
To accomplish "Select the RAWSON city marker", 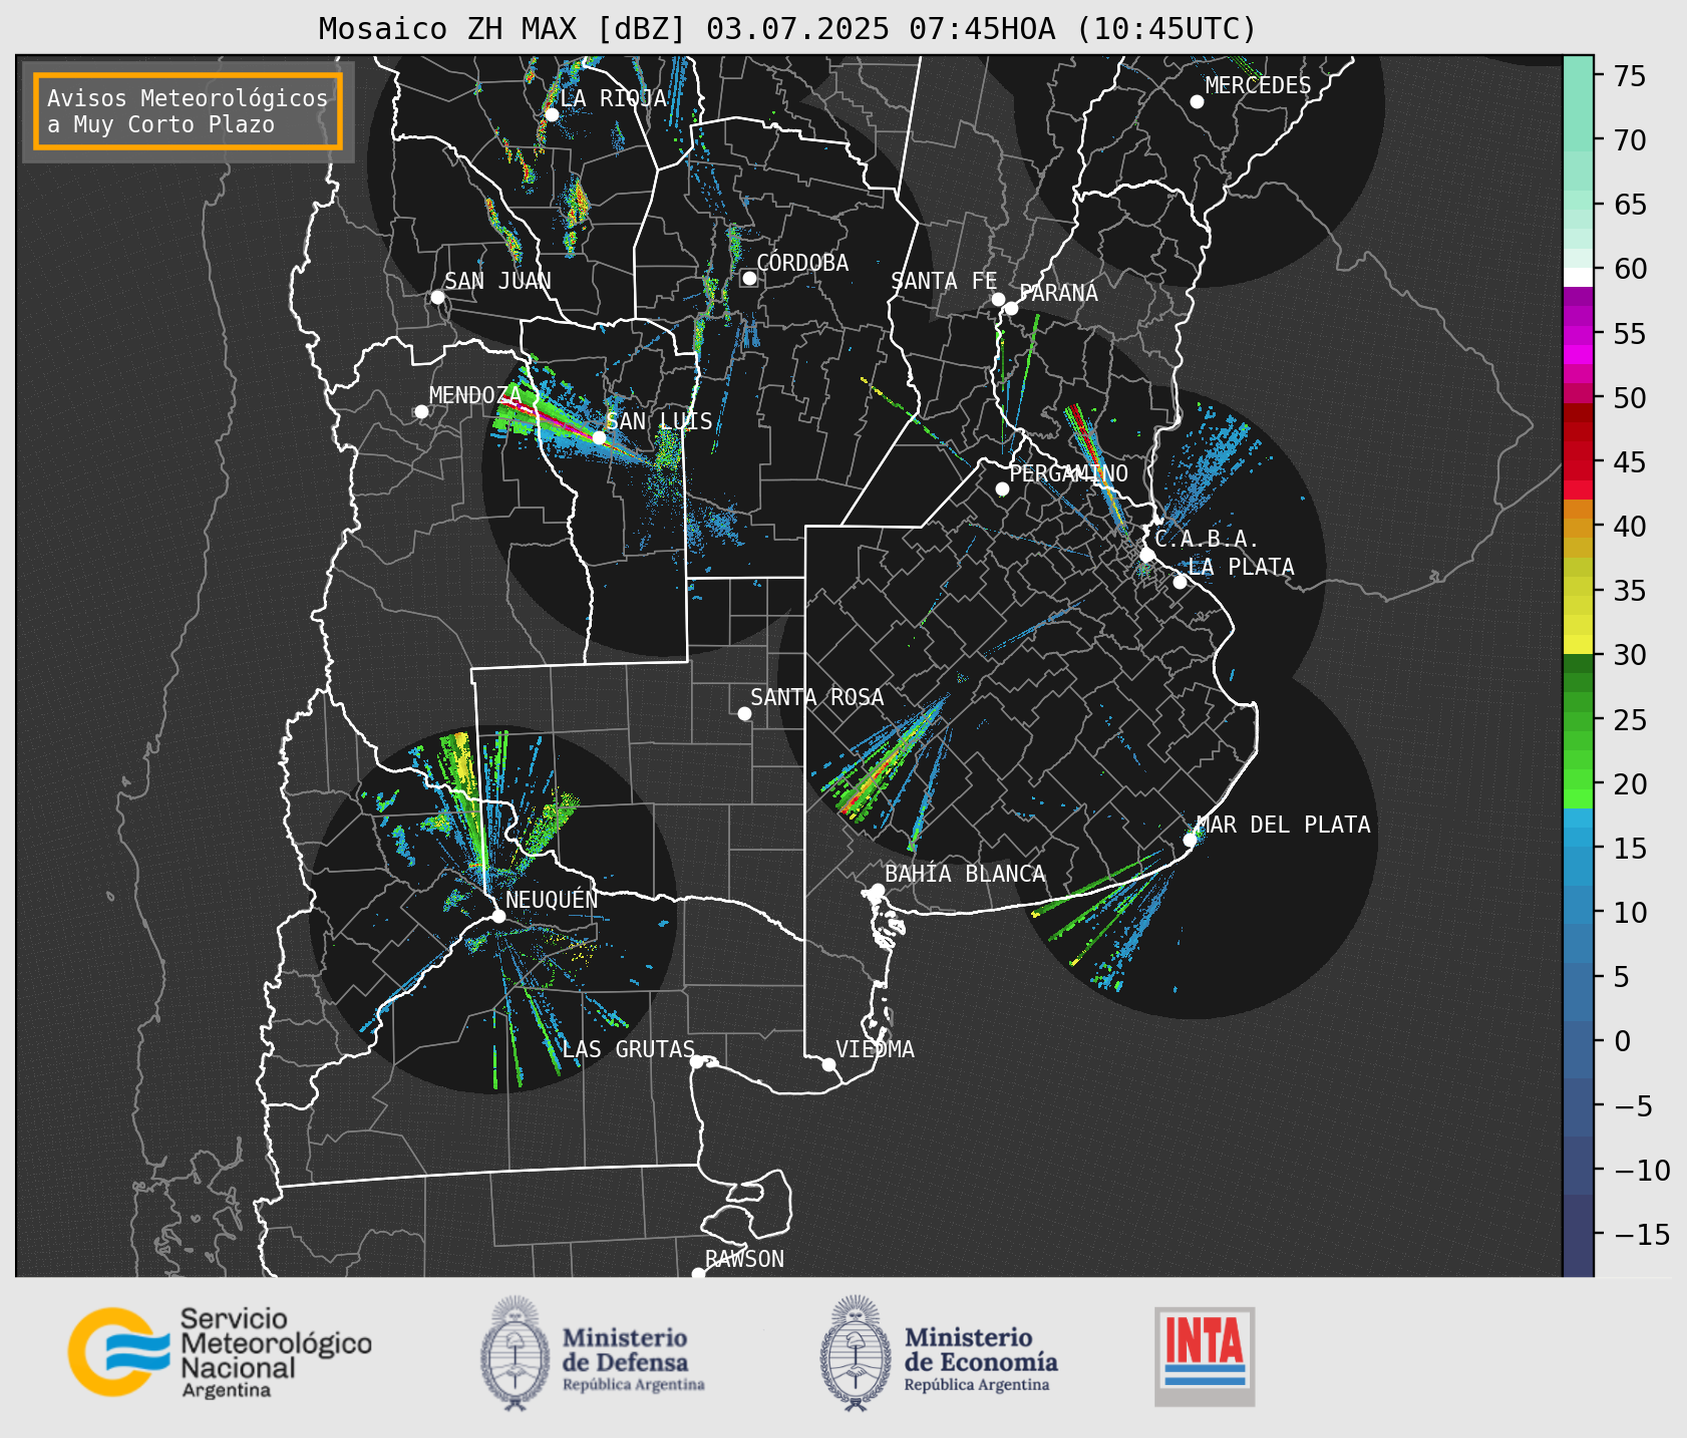I will point(698,1273).
